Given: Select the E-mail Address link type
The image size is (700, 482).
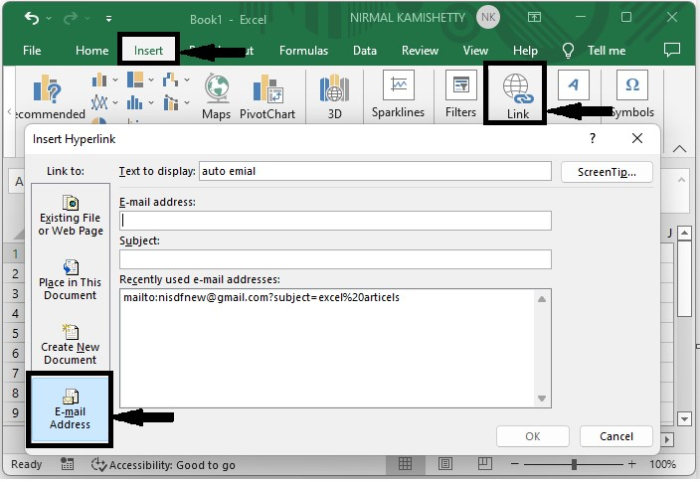Looking at the screenshot, I should pos(70,409).
